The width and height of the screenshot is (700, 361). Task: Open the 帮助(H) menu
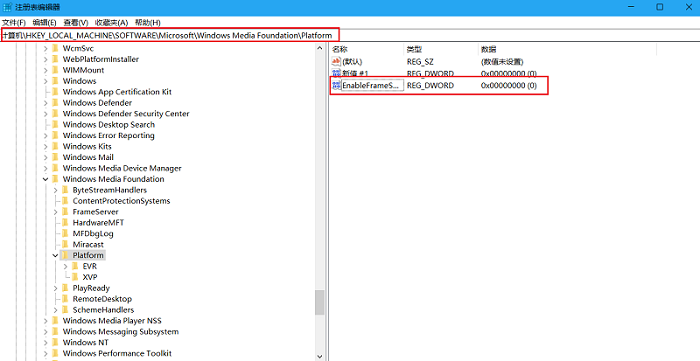tap(148, 22)
